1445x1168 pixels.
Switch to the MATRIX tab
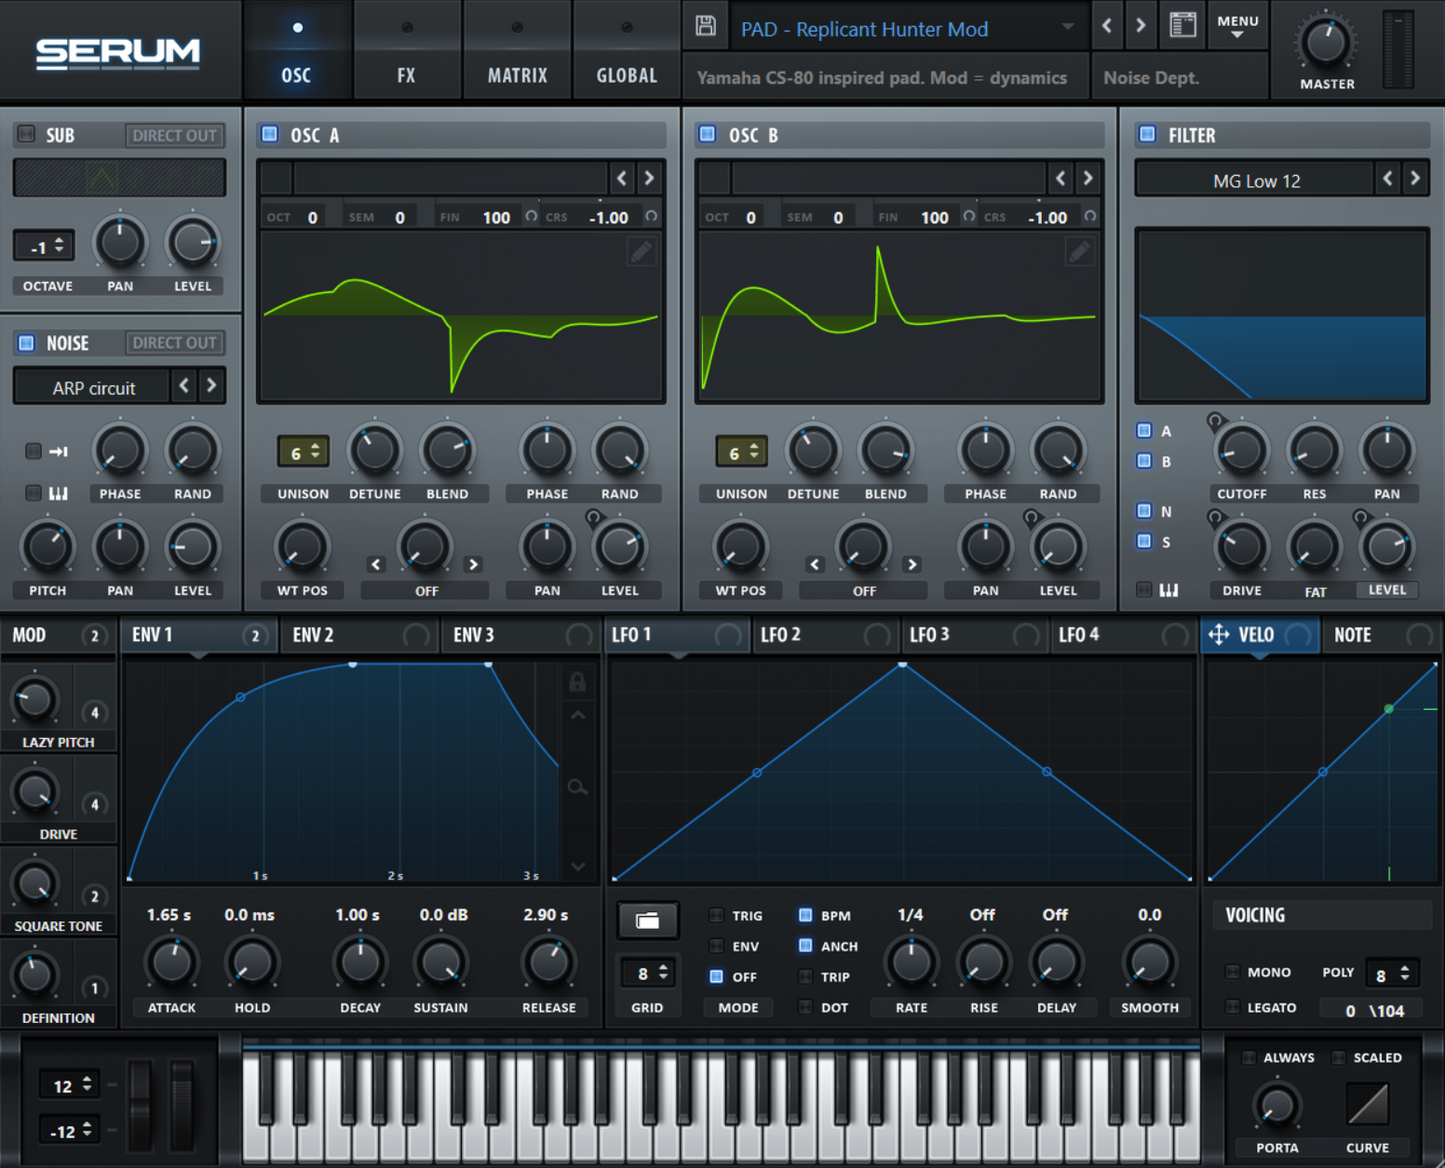coord(517,50)
